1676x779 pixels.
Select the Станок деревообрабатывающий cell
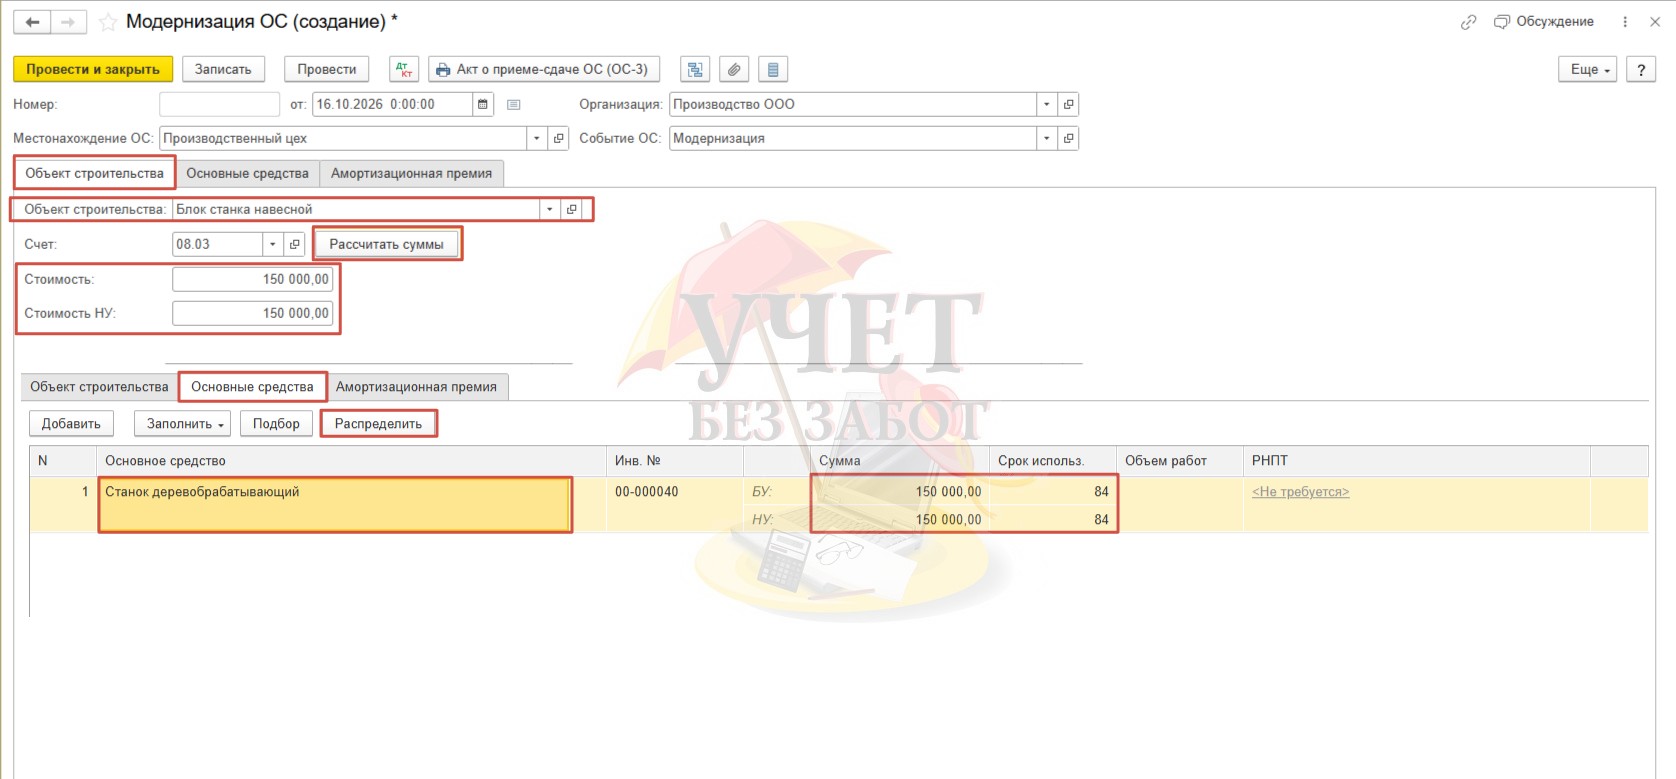pyautogui.click(x=335, y=505)
